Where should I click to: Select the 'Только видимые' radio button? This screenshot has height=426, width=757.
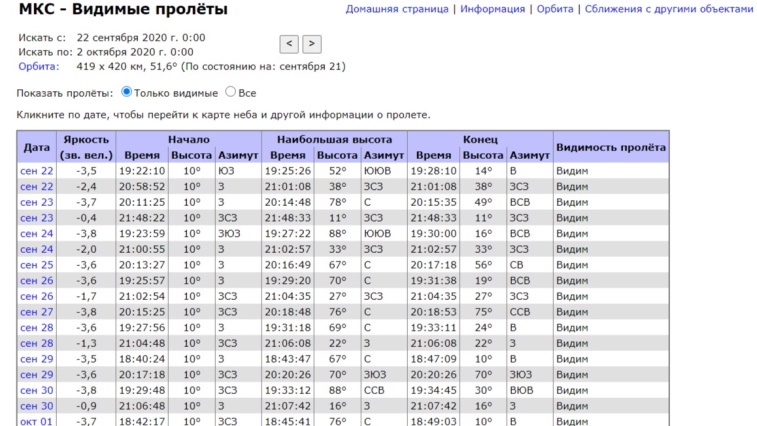pos(127,92)
